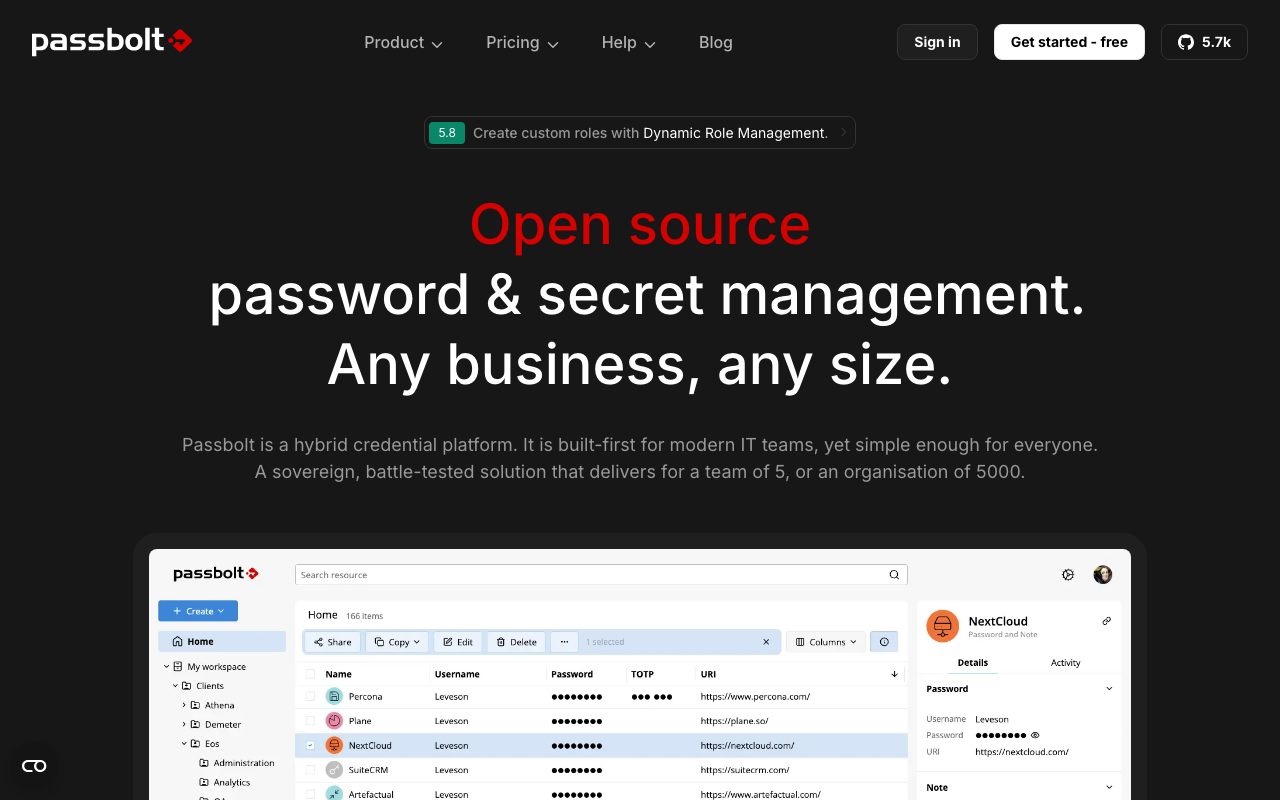1280x800 pixels.
Task: Click the magnifier icon in the search bar
Action: [893, 575]
